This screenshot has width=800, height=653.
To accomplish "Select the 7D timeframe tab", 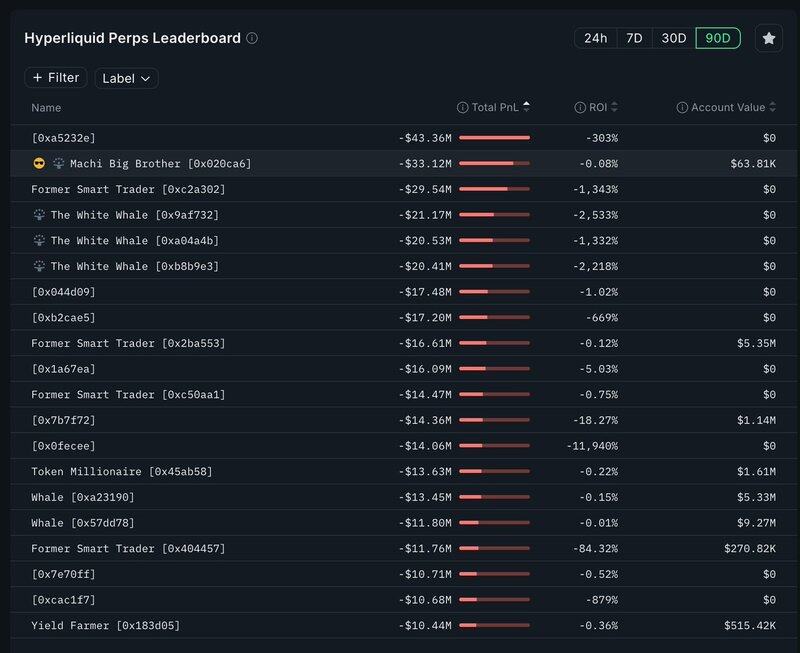I will pyautogui.click(x=634, y=38).
